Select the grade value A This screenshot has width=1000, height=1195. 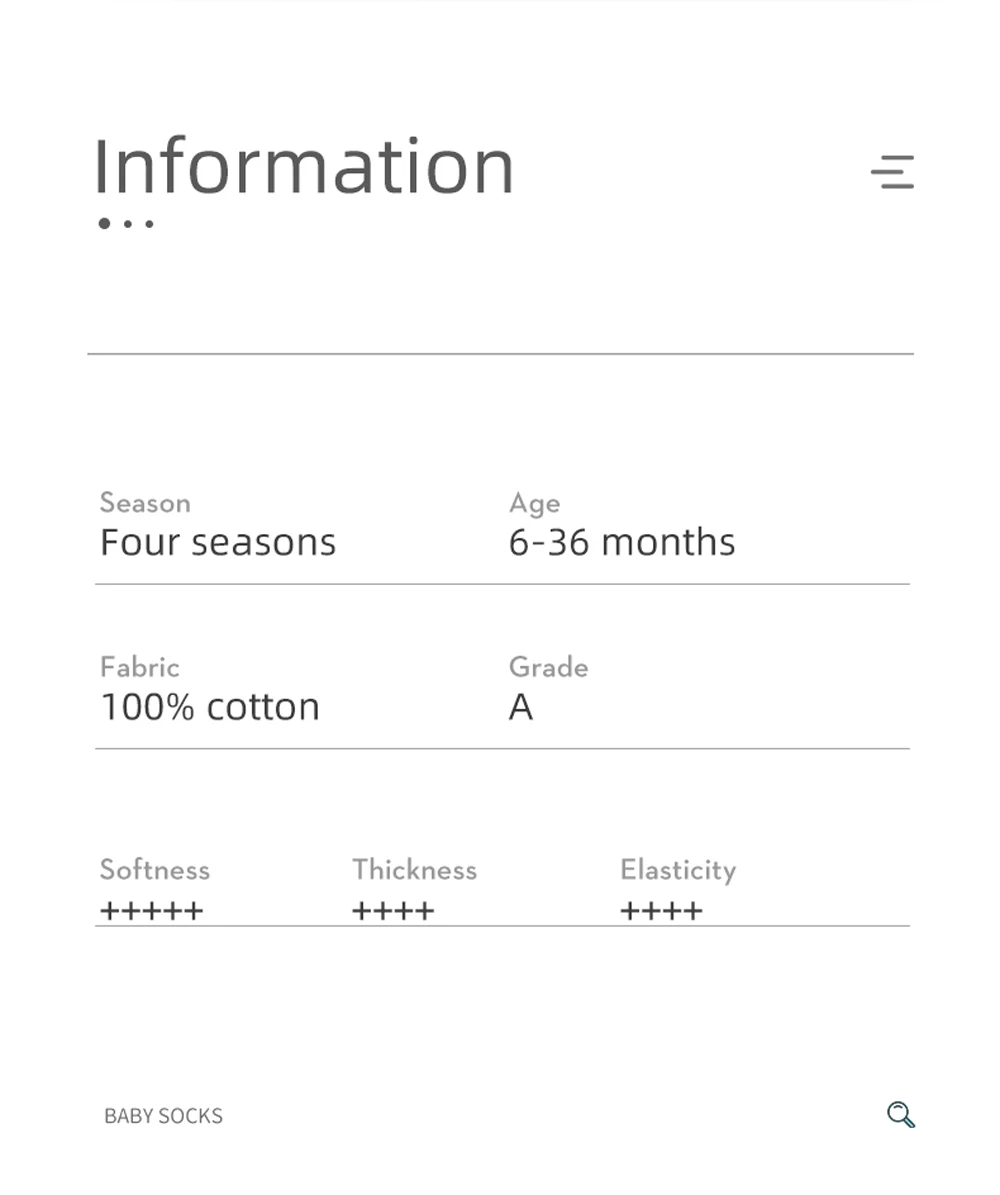click(521, 707)
